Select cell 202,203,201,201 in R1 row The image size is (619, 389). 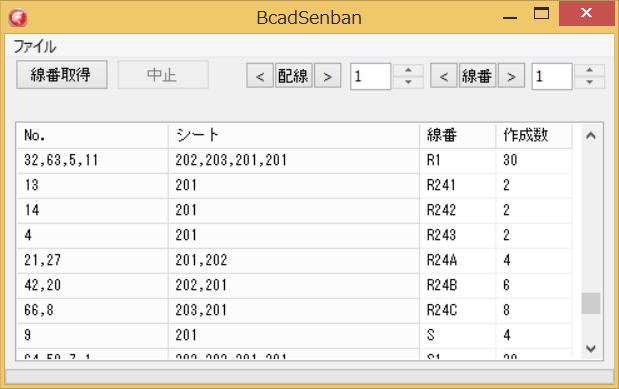click(x=294, y=160)
